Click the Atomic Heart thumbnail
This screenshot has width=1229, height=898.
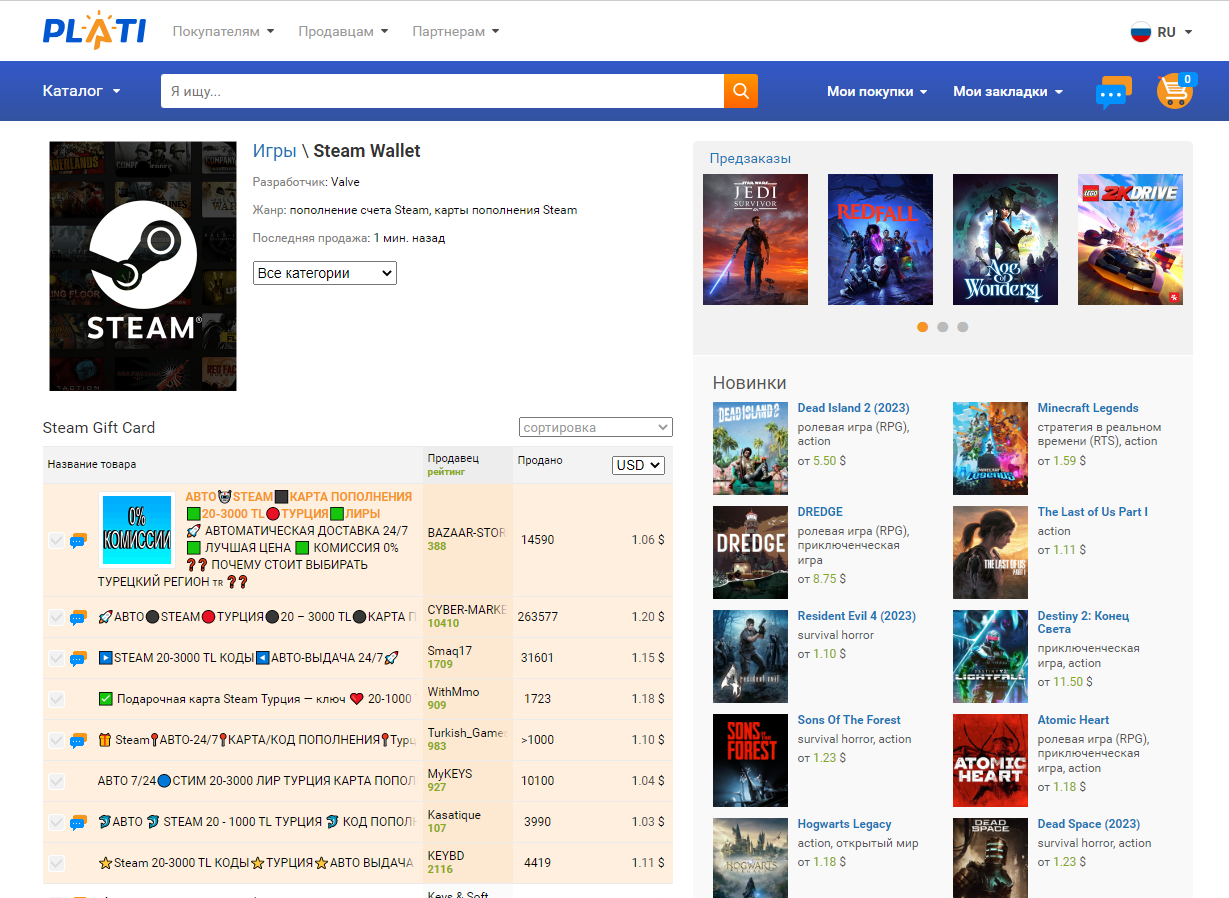pyautogui.click(x=990, y=760)
